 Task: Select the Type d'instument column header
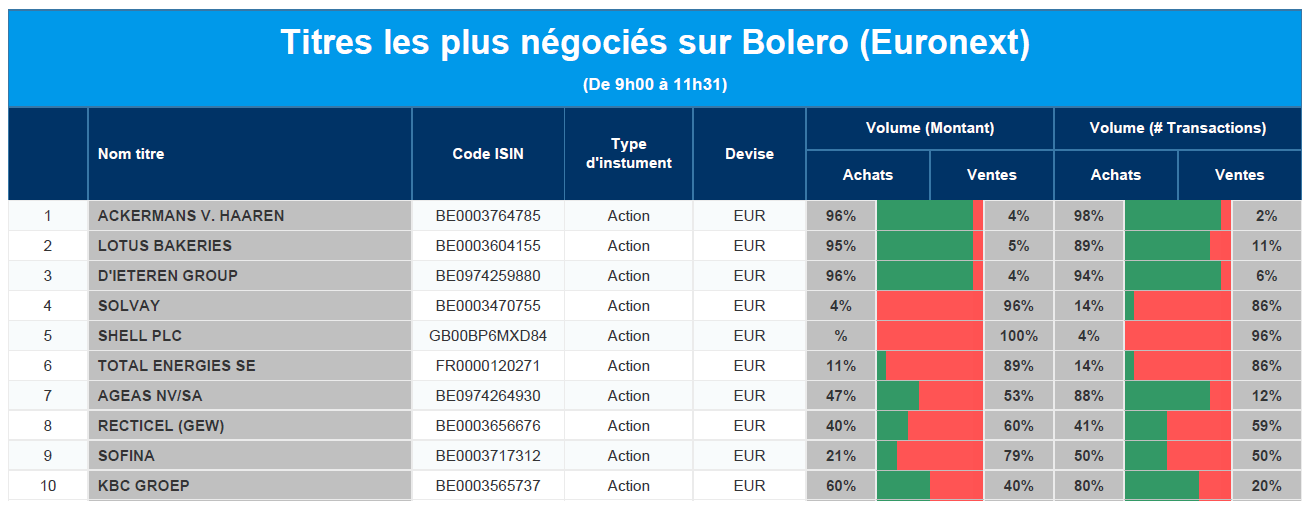[x=629, y=153]
